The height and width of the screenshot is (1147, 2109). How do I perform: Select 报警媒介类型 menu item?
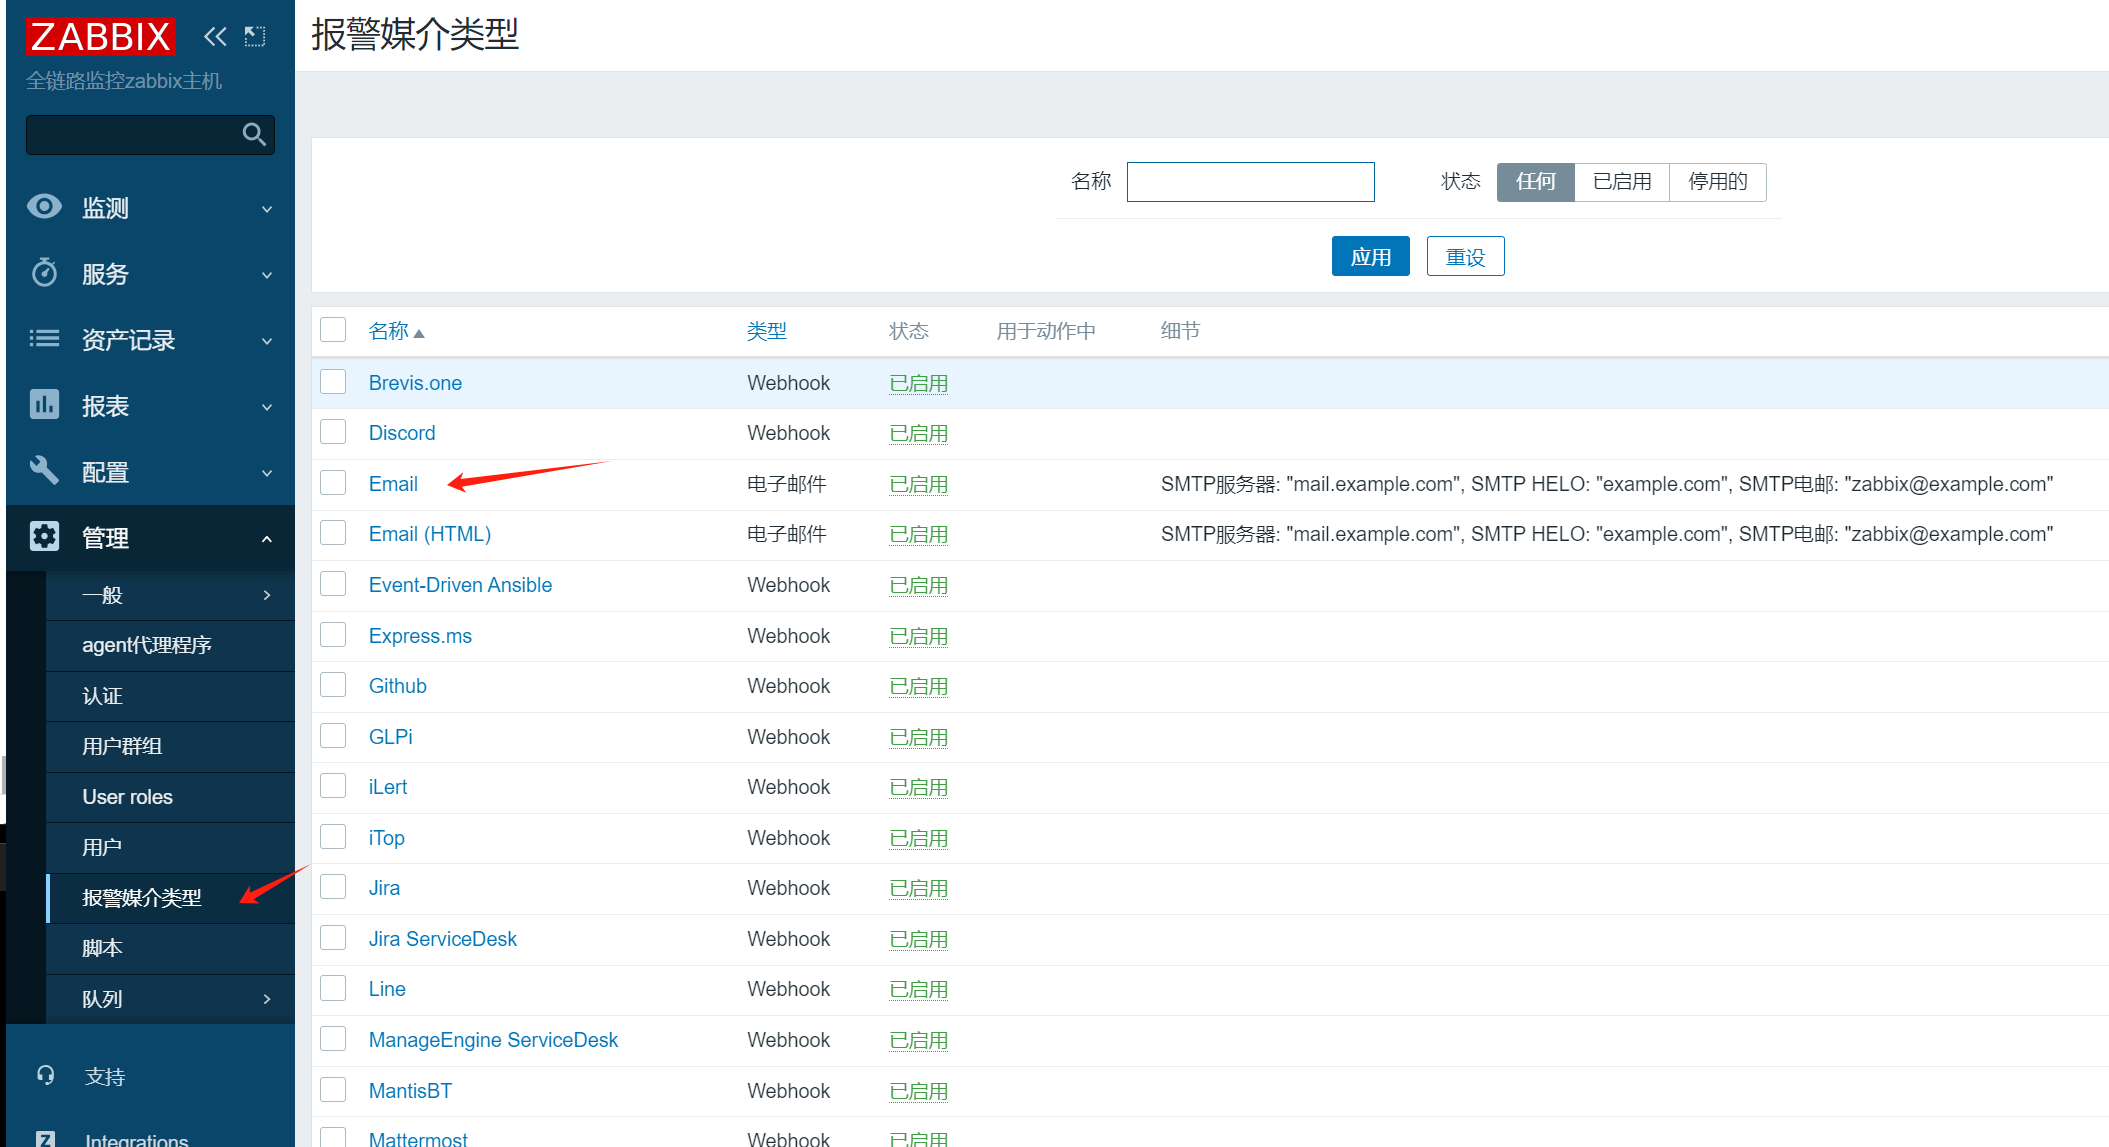[x=170, y=898]
